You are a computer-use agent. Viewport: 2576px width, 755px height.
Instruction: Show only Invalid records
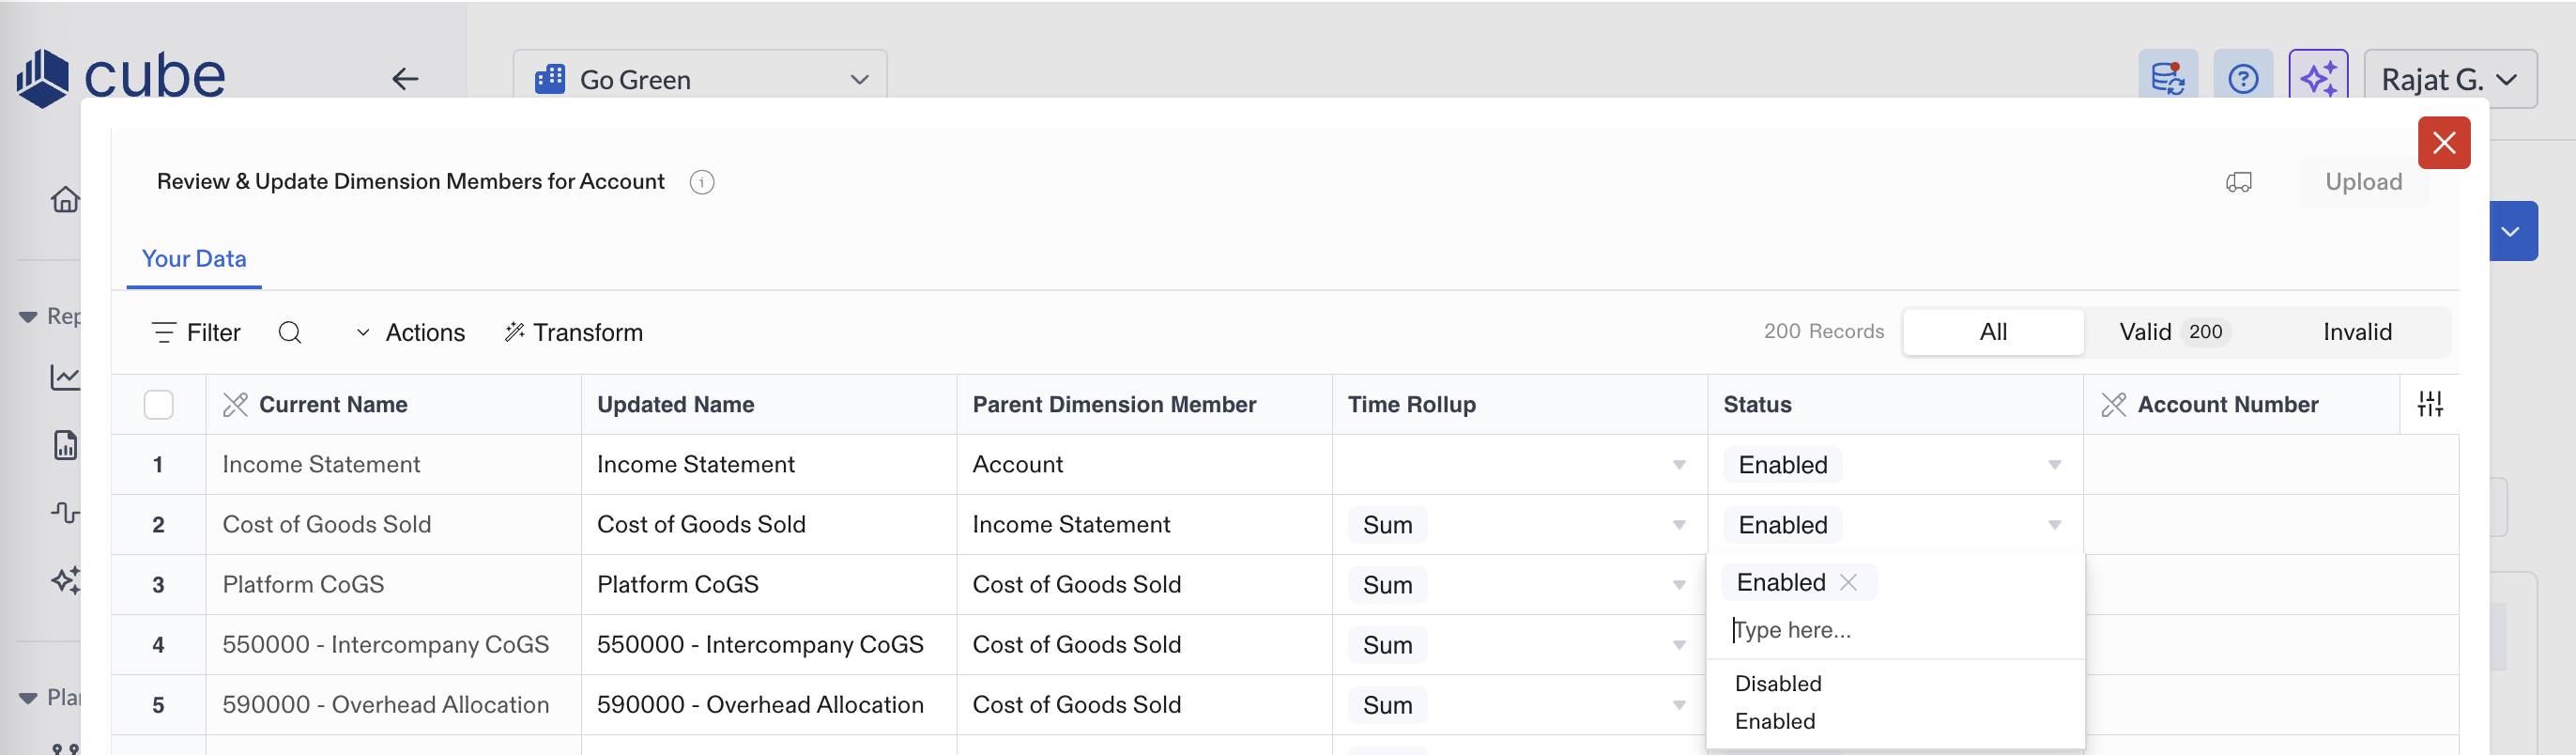click(2357, 332)
